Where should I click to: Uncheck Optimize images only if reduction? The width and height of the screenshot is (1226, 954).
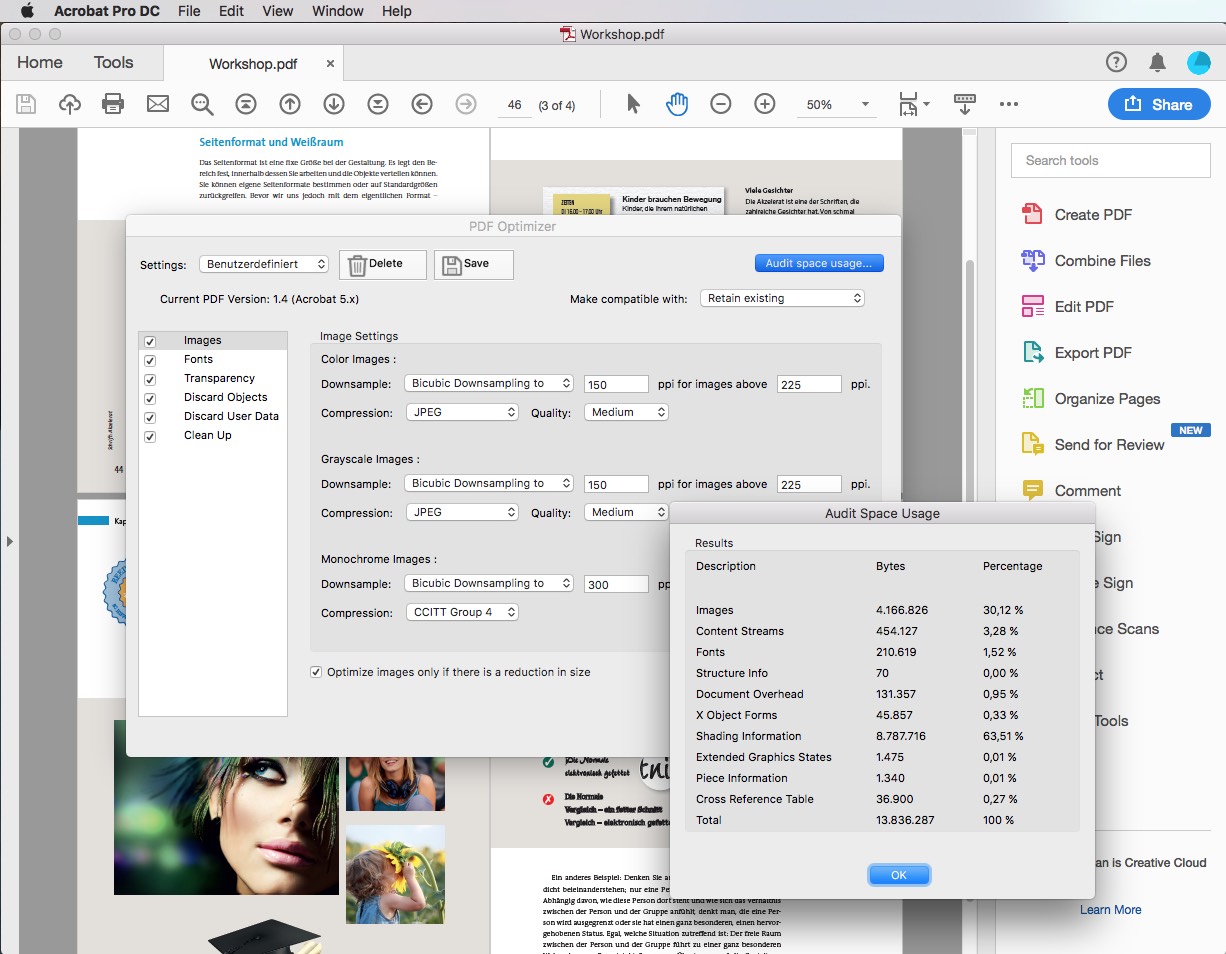(316, 672)
